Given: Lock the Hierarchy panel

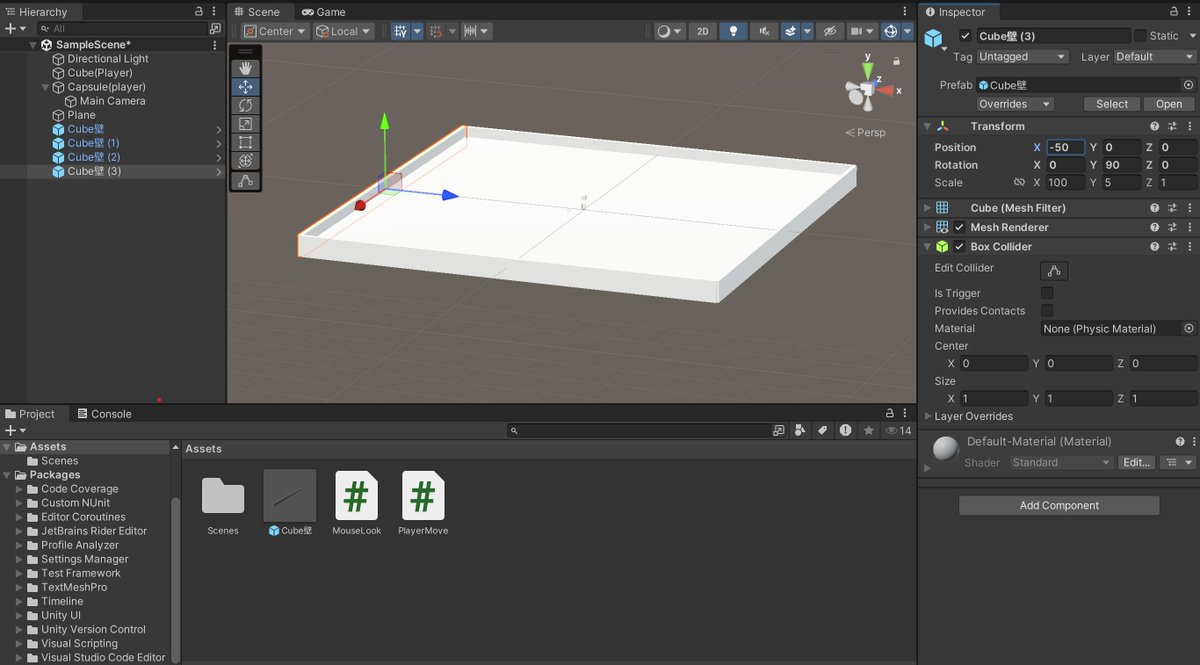Looking at the screenshot, I should coord(199,12).
